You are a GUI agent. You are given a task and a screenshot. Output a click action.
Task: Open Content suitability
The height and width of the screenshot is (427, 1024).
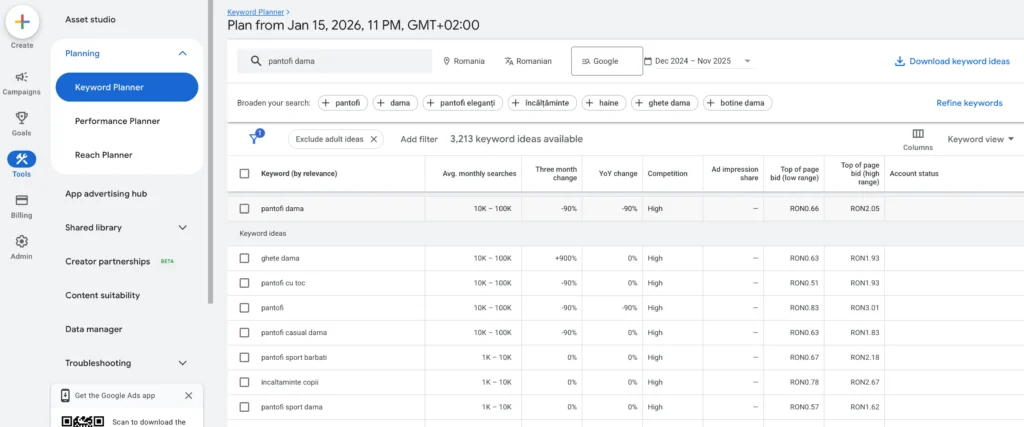[x=103, y=295]
